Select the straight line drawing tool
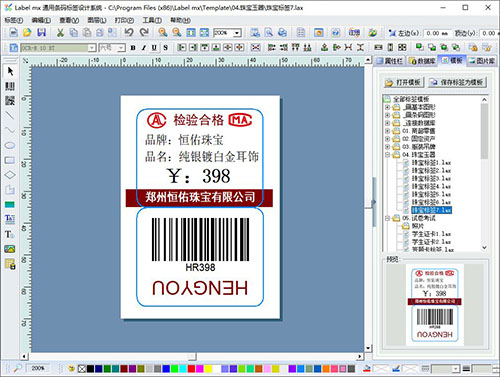The width and height of the screenshot is (500, 377). coord(10,115)
